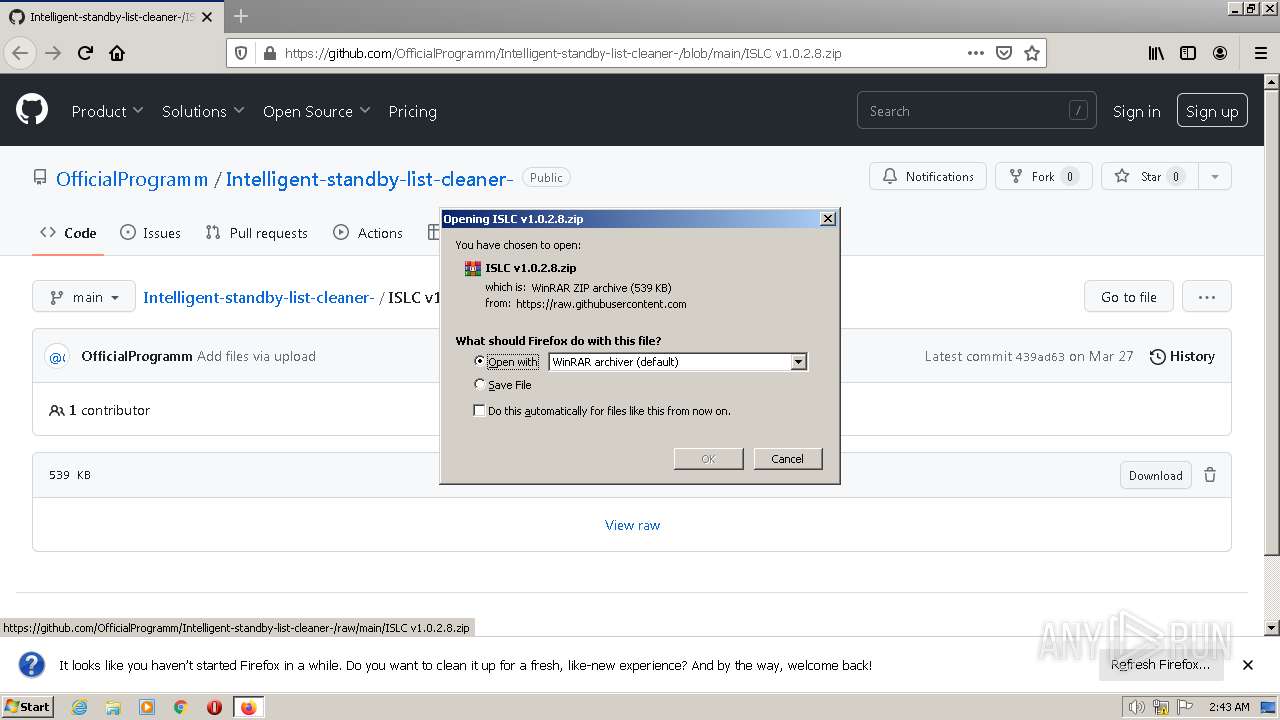Launch the media player taskbar icon
The width and height of the screenshot is (1280, 720).
pos(147,707)
